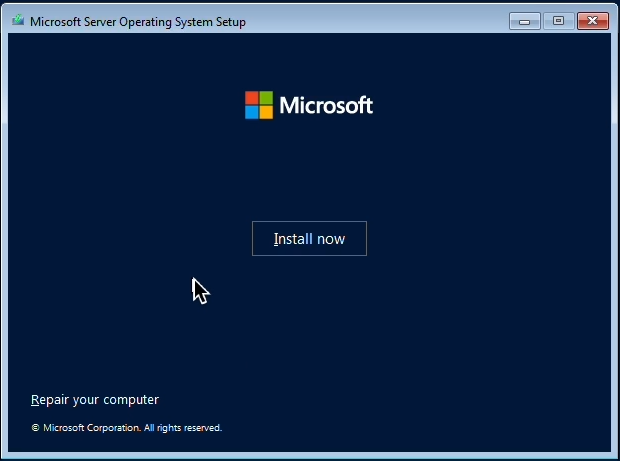Image resolution: width=620 pixels, height=461 pixels.
Task: Maximize the setup window
Action: point(558,21)
